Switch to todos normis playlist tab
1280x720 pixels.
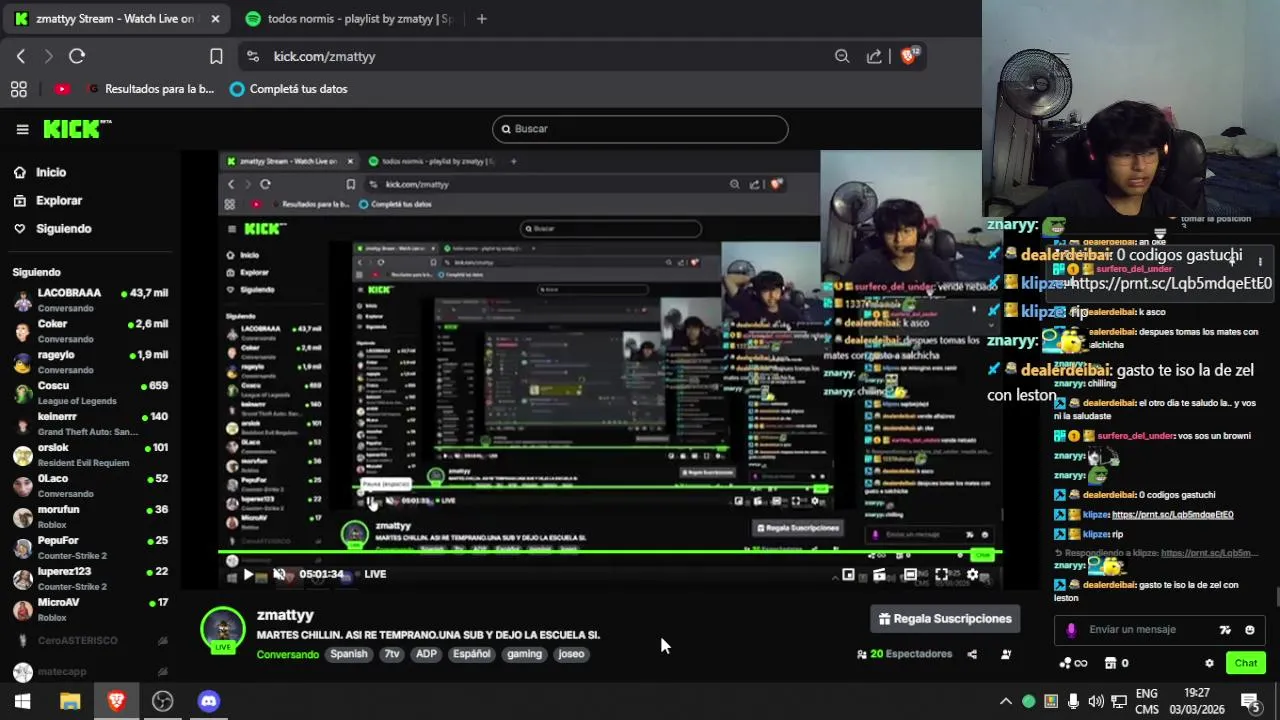tap(348, 19)
